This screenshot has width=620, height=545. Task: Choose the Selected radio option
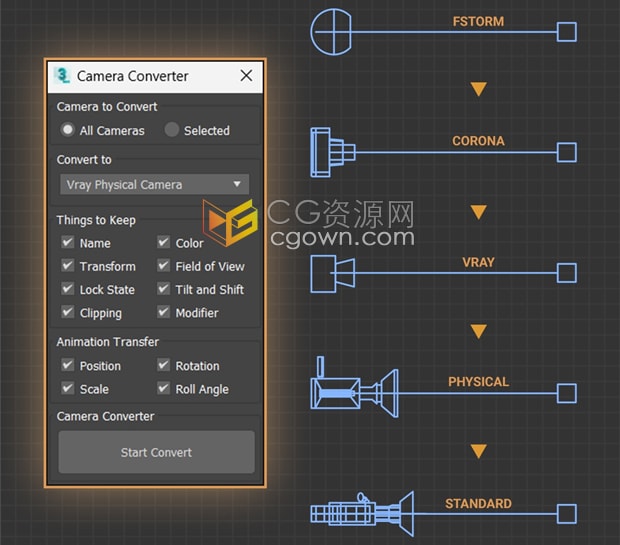[172, 130]
